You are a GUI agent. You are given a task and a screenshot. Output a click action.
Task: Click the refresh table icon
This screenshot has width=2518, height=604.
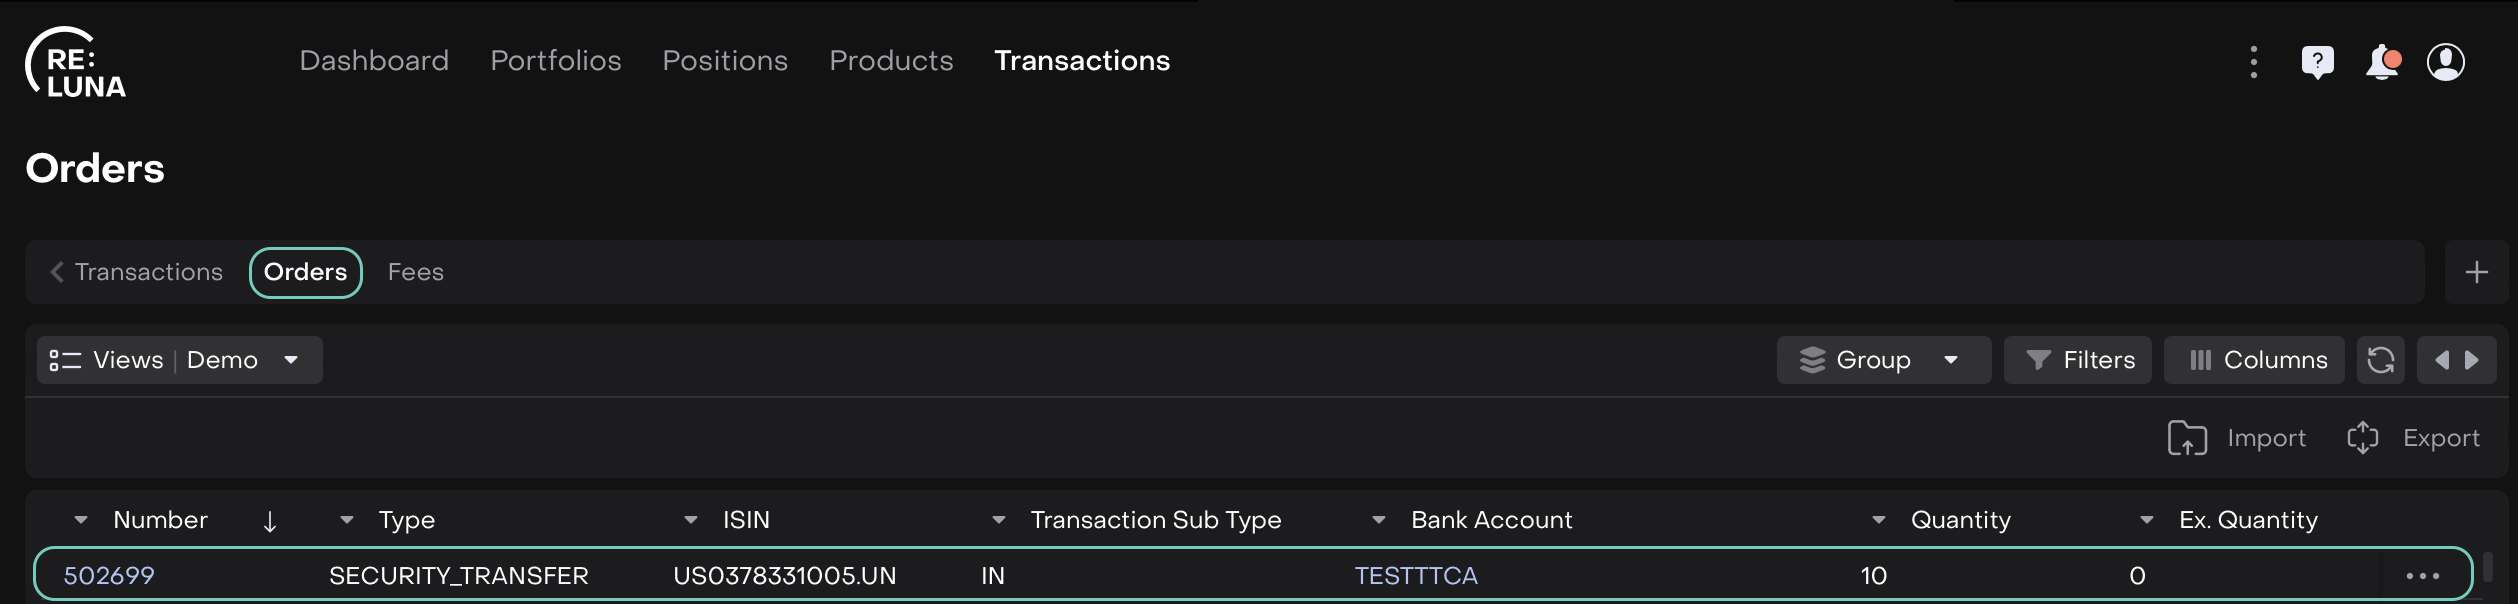pos(2380,360)
